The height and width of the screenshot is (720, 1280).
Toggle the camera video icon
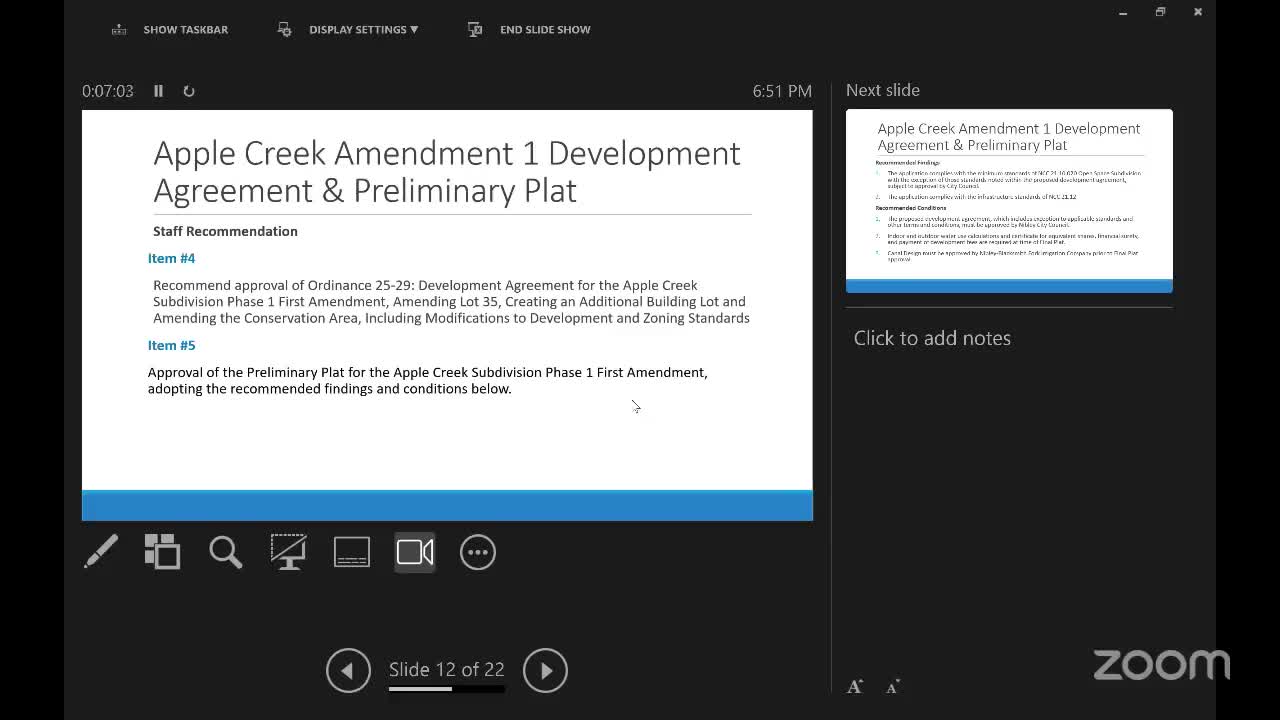click(415, 552)
